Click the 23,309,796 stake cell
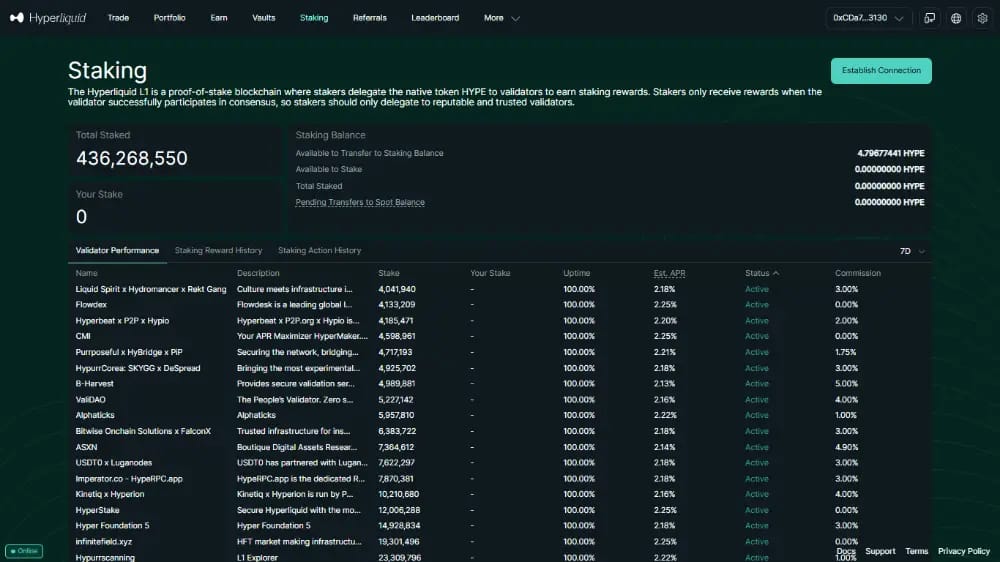Image resolution: width=1000 pixels, height=562 pixels. pos(399,558)
